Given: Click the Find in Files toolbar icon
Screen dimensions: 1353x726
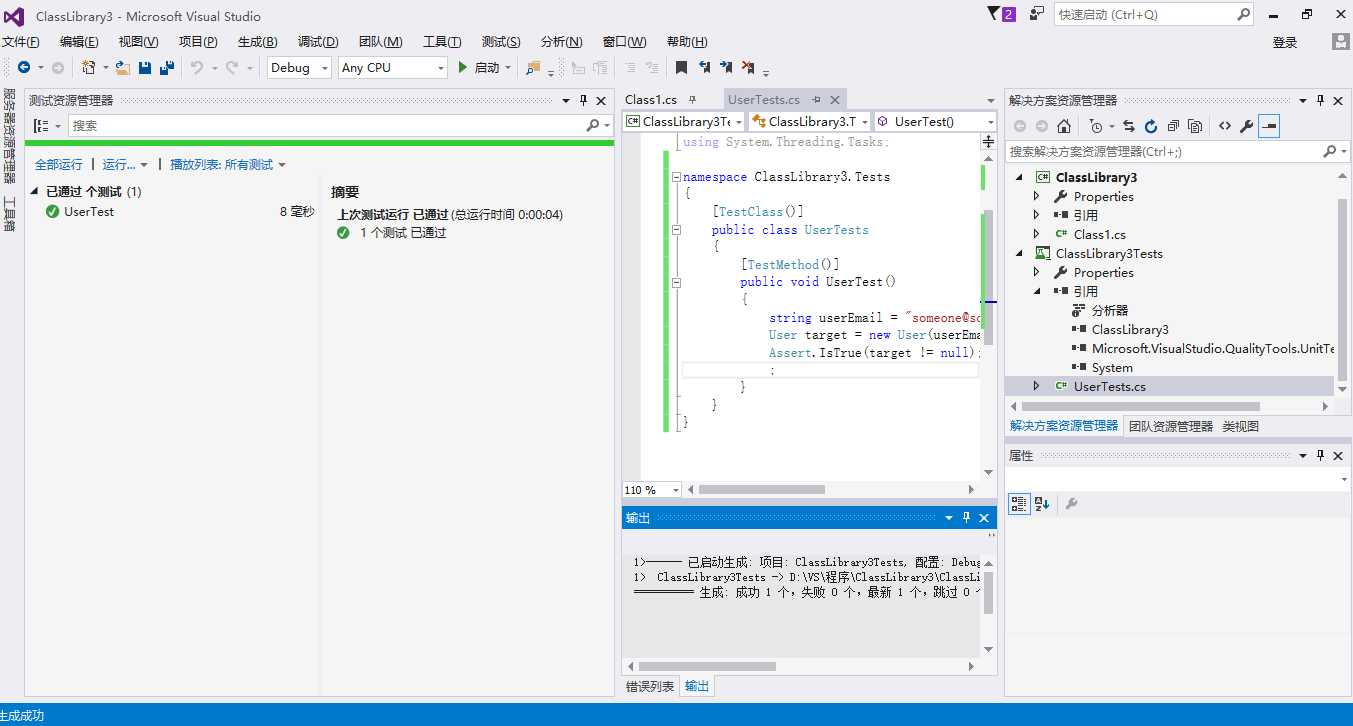Looking at the screenshot, I should click(533, 67).
